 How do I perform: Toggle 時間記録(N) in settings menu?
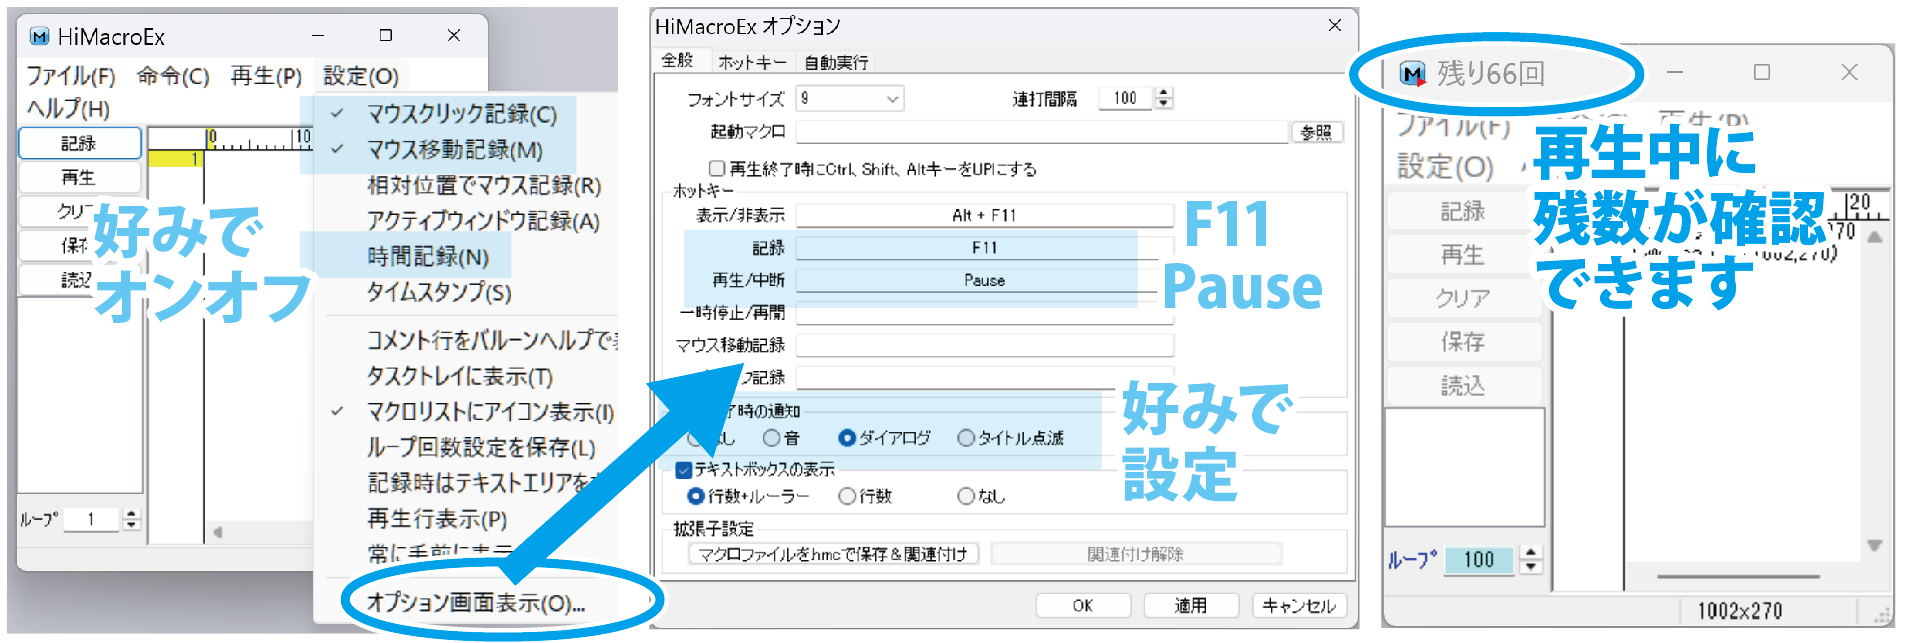(428, 257)
